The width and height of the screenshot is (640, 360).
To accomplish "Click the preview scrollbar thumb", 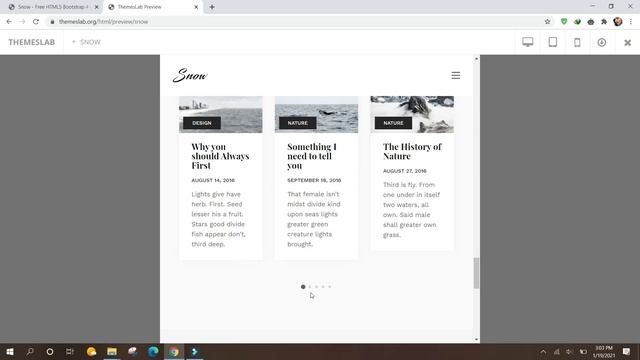I will tap(476, 273).
